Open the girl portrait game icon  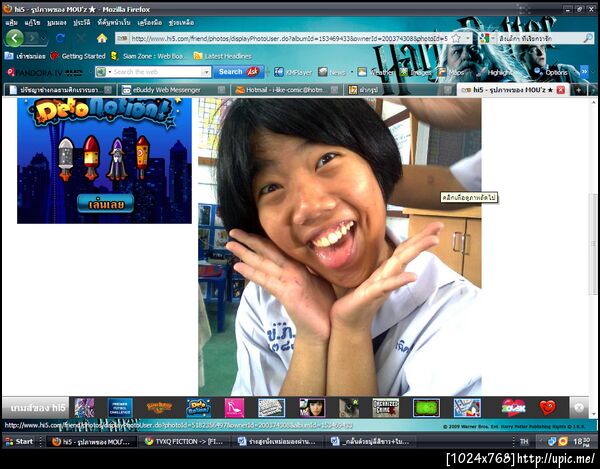point(312,408)
